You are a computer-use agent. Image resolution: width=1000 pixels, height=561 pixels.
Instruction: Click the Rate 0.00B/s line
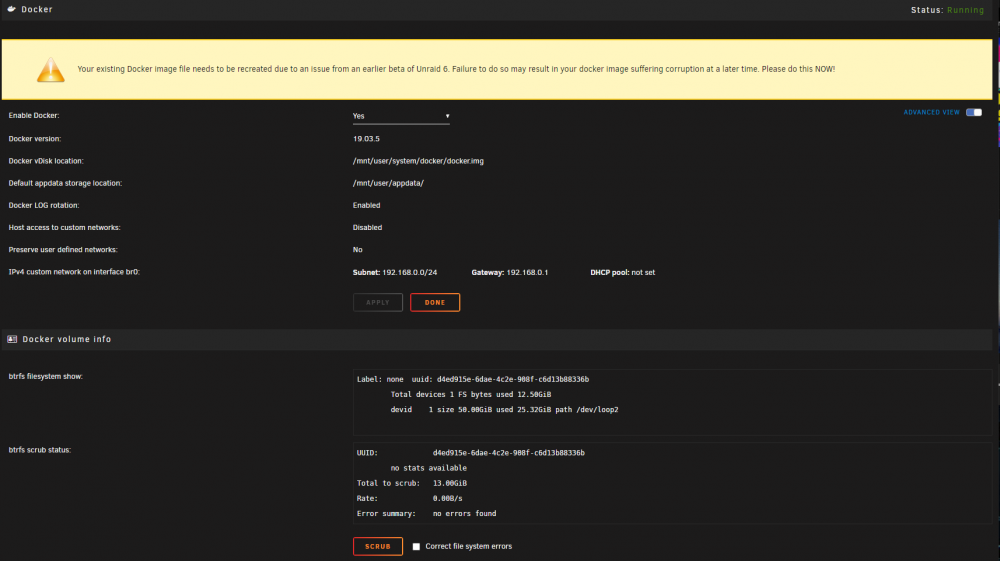point(409,499)
